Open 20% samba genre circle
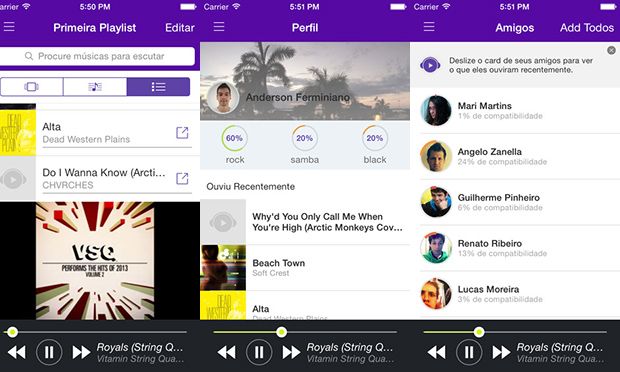 304,138
